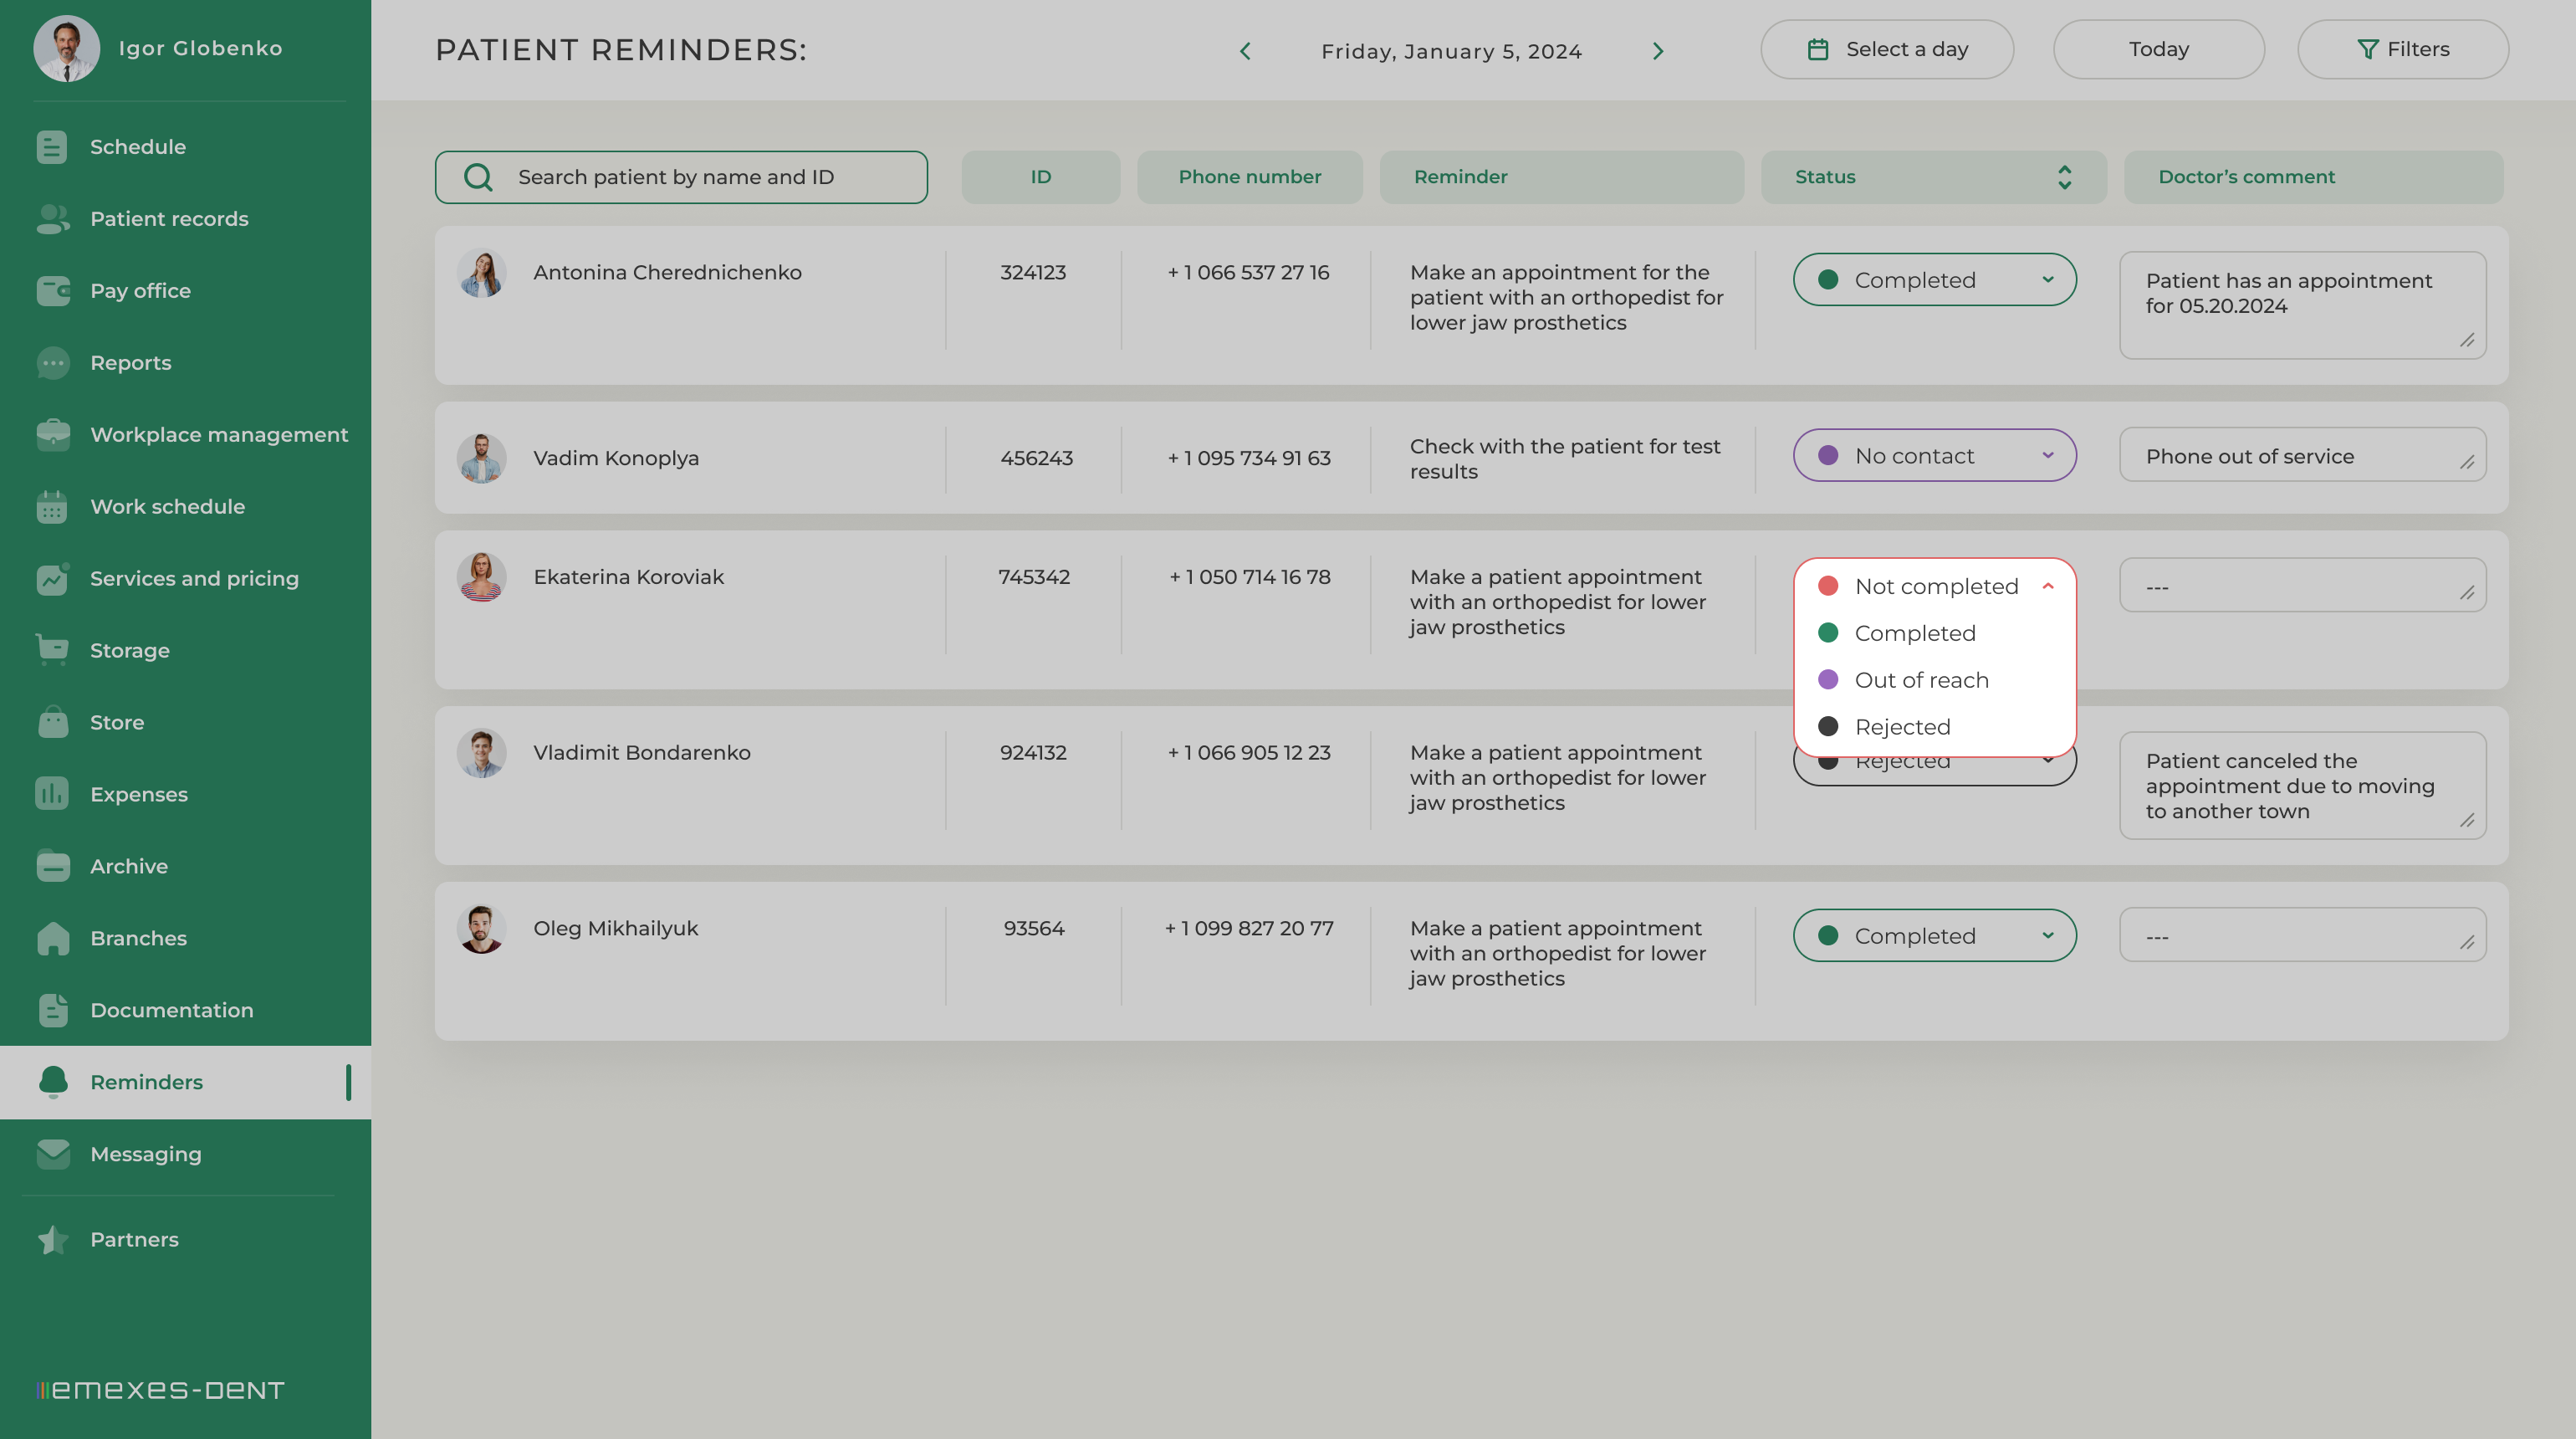This screenshot has height=1439, width=2576.
Task: Edit the comment 'Patient has an appointment for 05.20.2024'
Action: click(x=2302, y=305)
